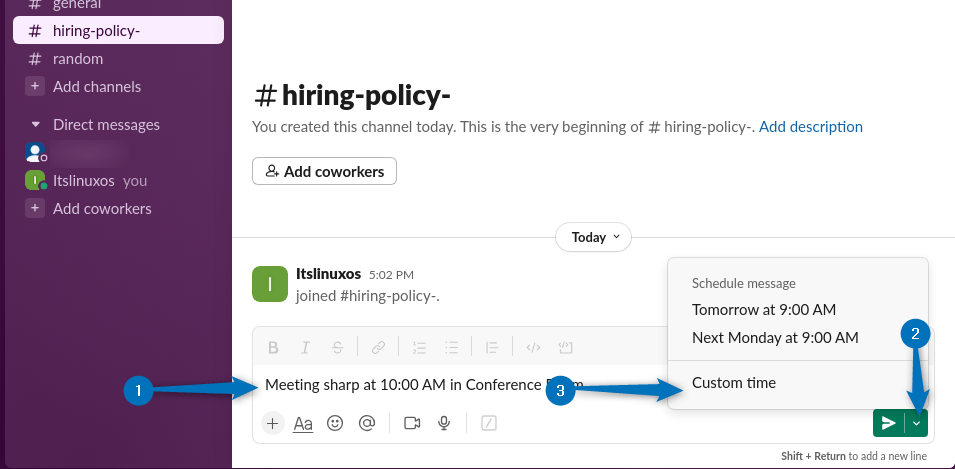The width and height of the screenshot is (955, 469).
Task: Record a video clip
Action: (x=412, y=423)
